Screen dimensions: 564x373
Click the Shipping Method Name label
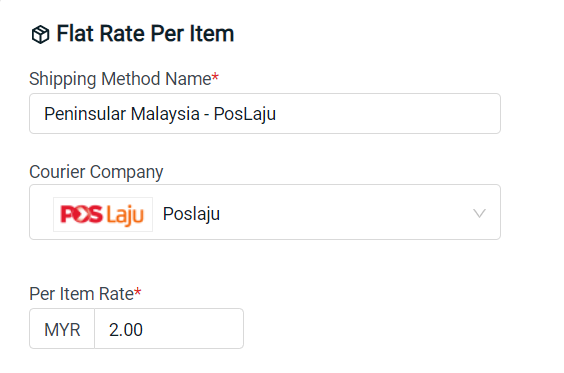120,79
